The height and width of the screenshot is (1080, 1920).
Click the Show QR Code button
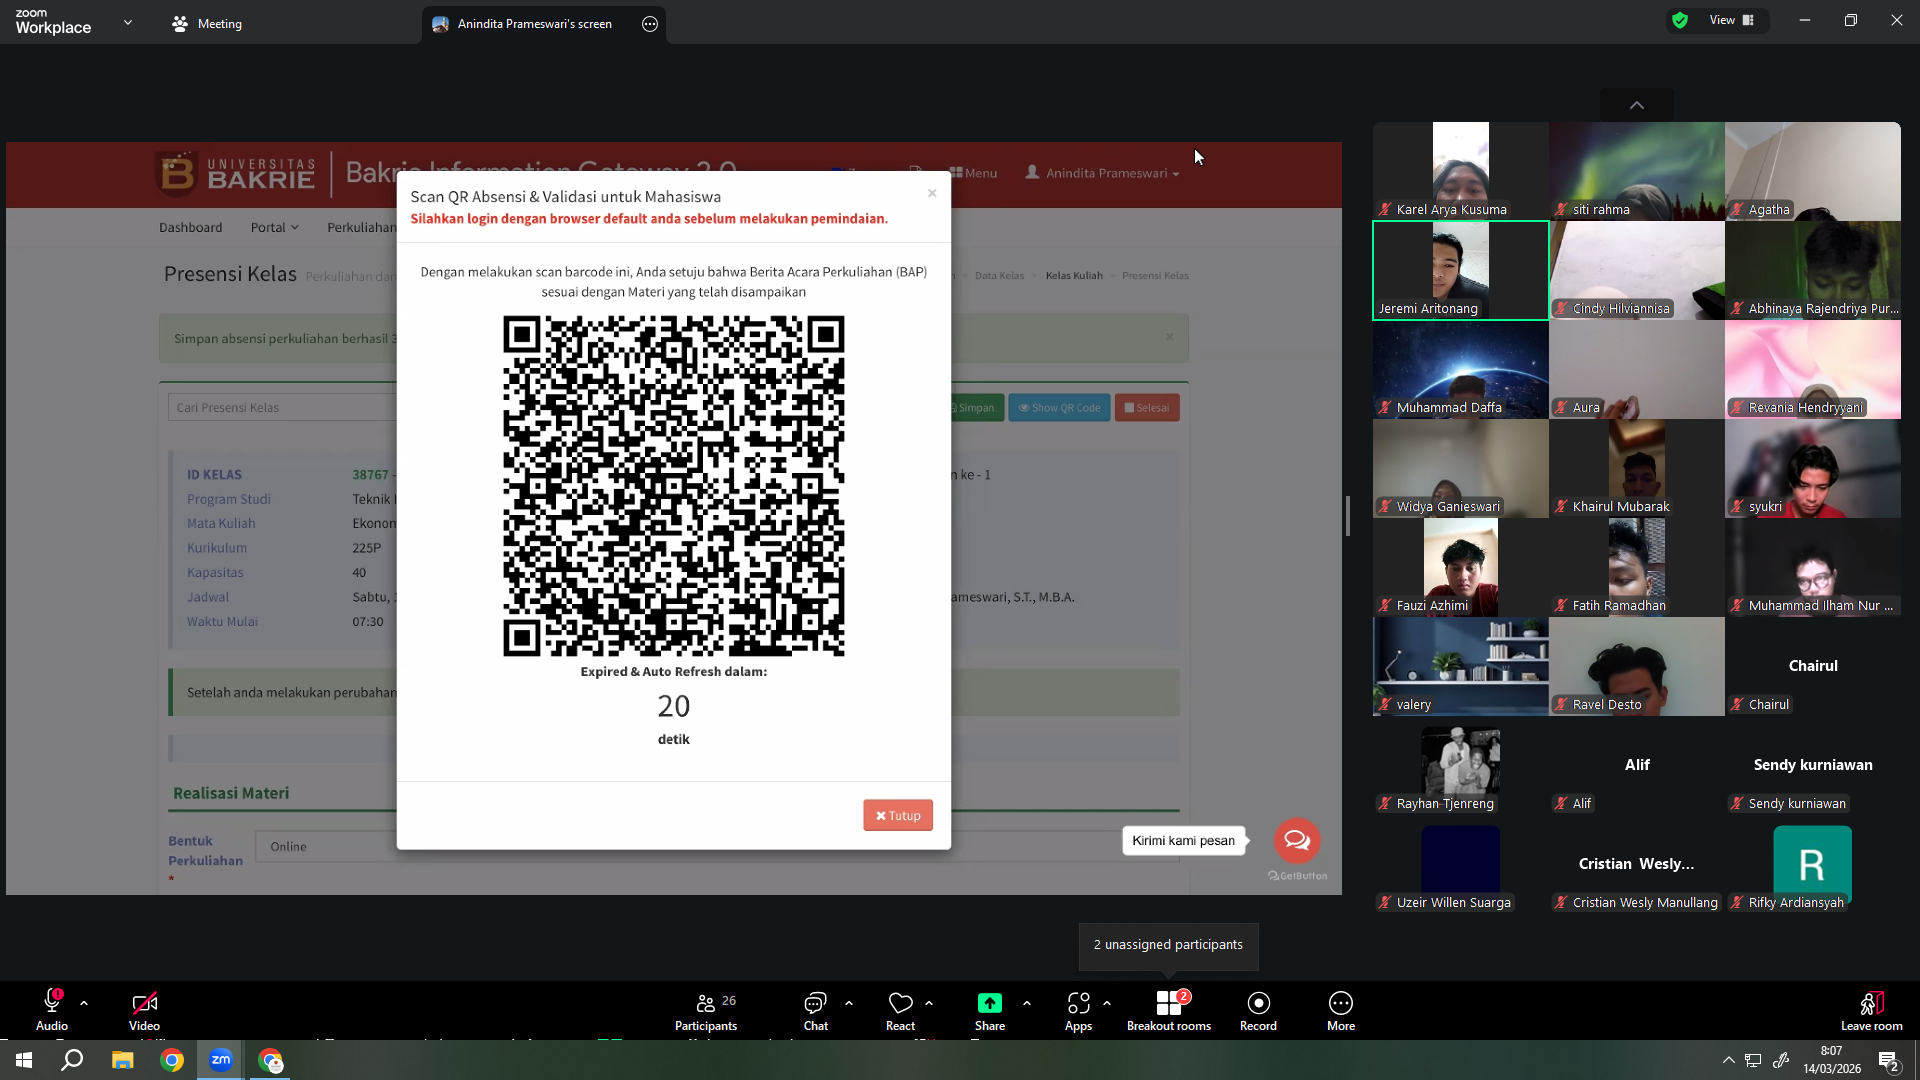[x=1059, y=407]
